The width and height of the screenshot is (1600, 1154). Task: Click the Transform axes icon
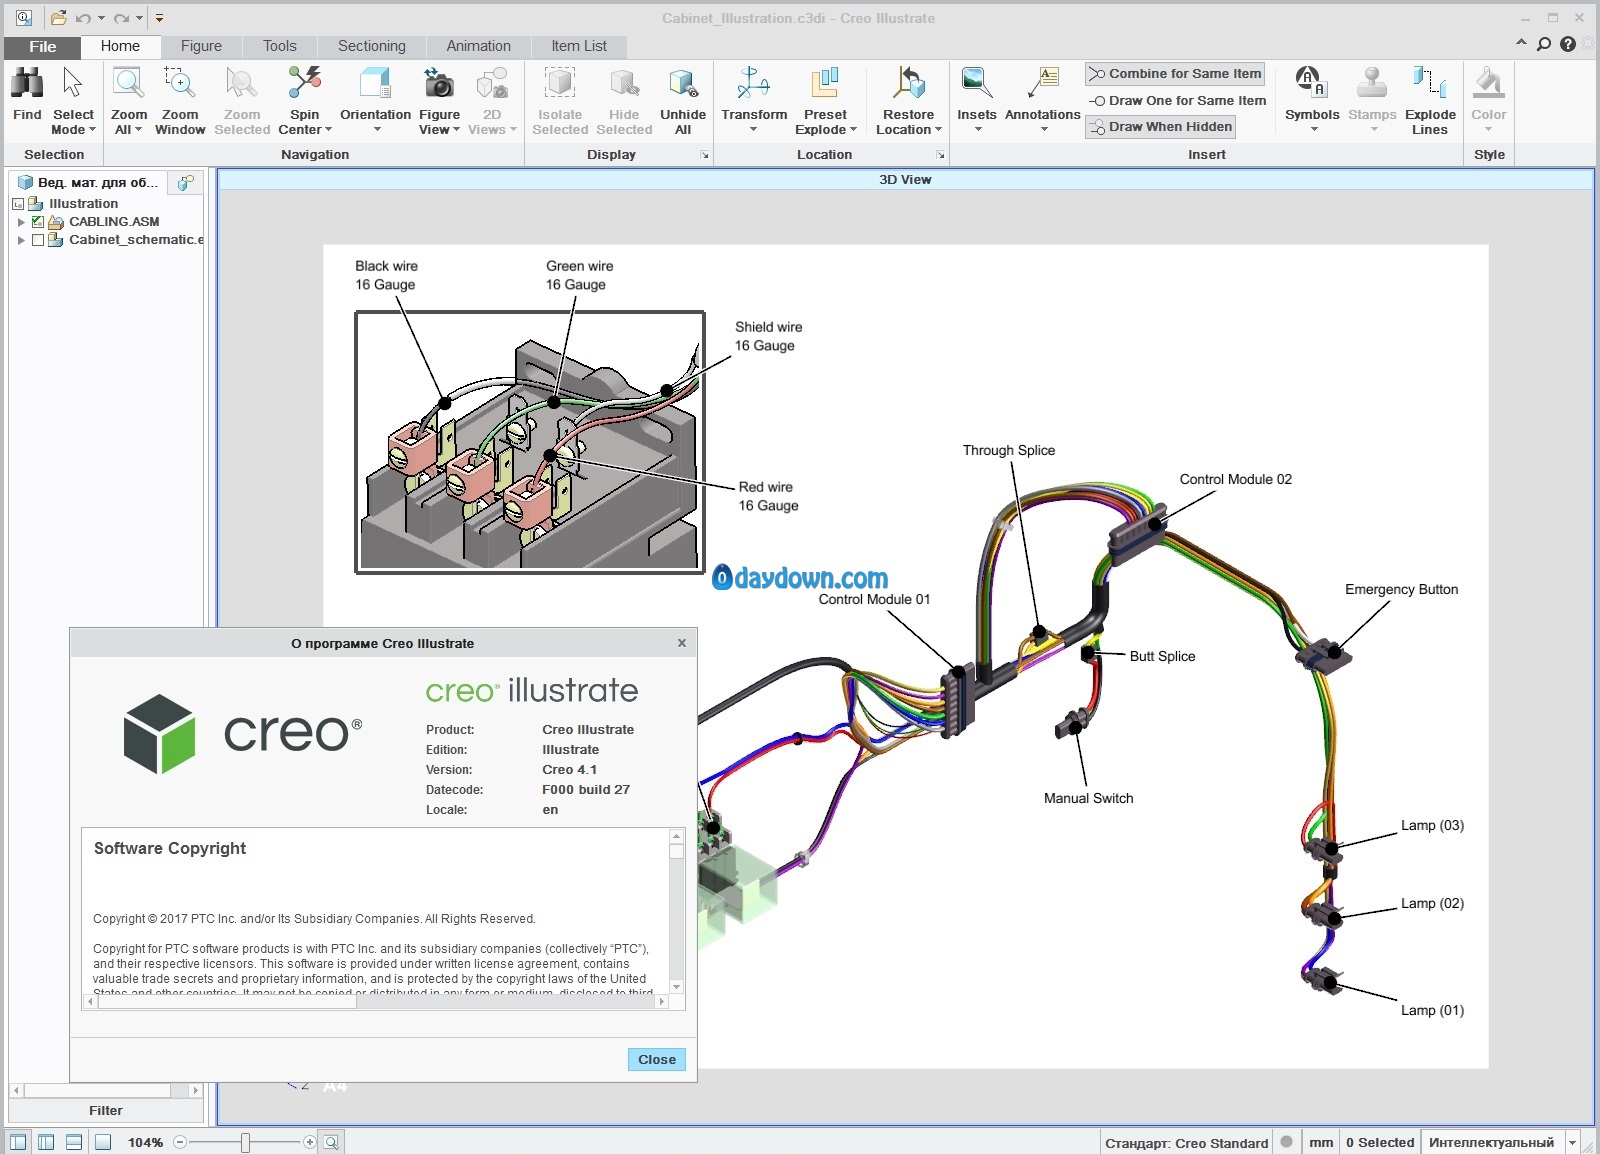pyautogui.click(x=754, y=84)
